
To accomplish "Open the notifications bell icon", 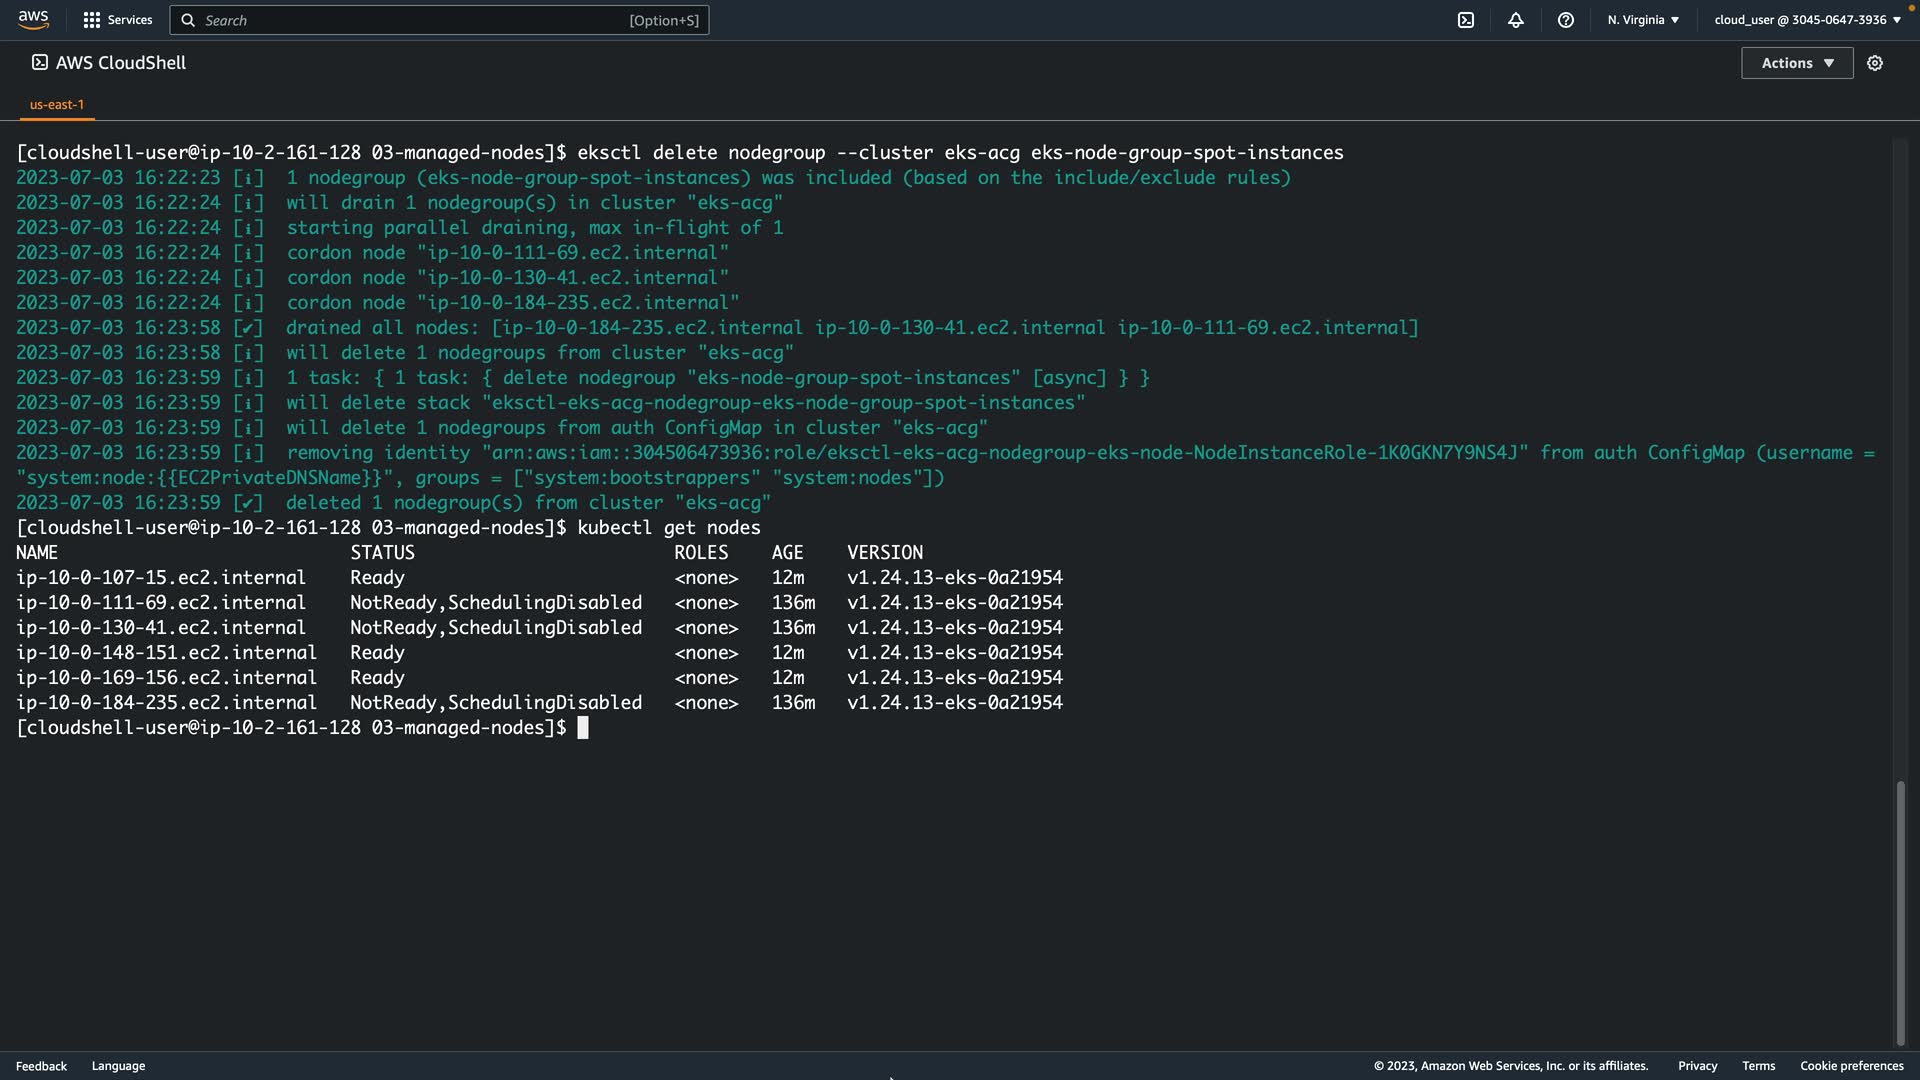I will click(1516, 20).
